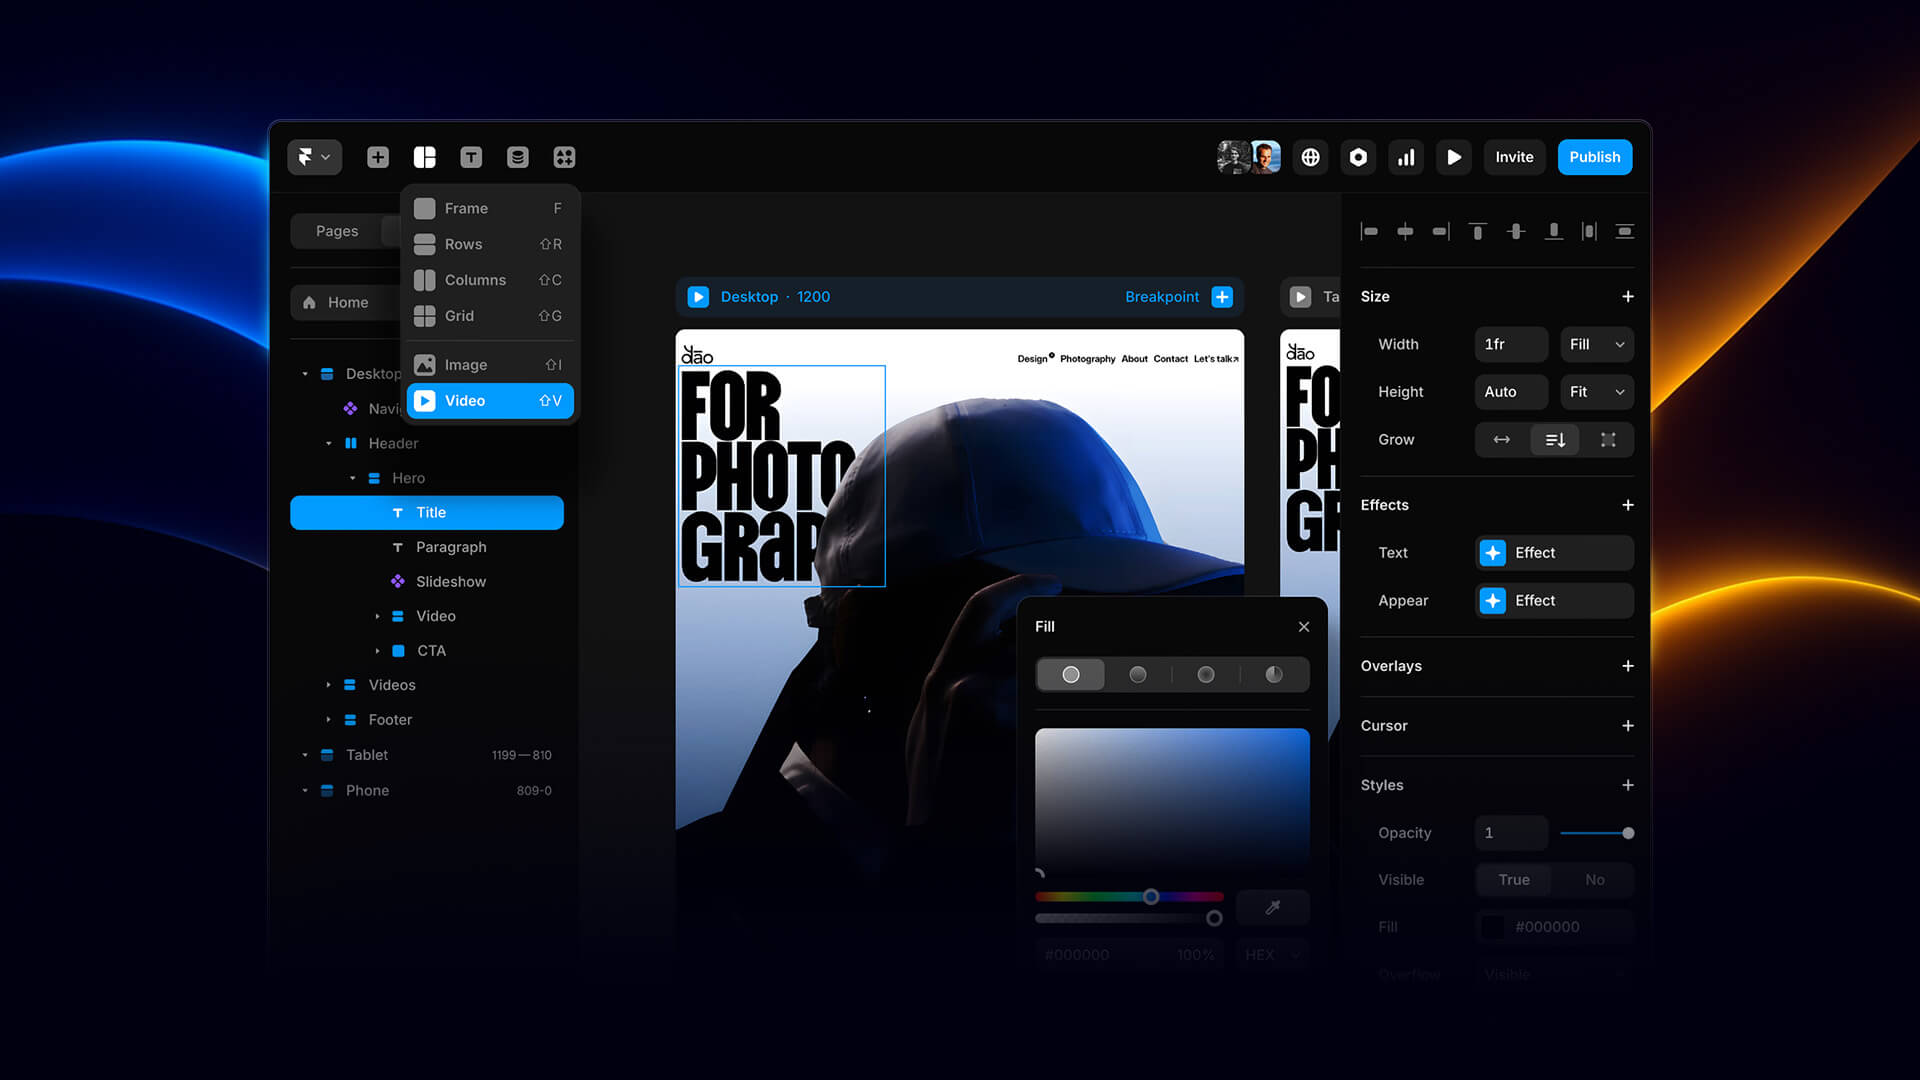Align top icon in properties panel
The image size is (1920, 1080).
(1477, 231)
